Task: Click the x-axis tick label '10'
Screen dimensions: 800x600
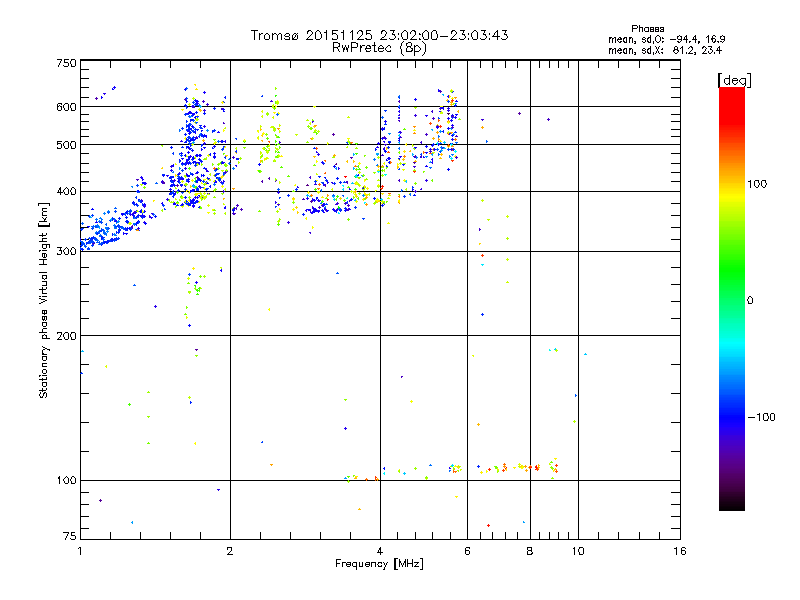Action: (x=578, y=551)
